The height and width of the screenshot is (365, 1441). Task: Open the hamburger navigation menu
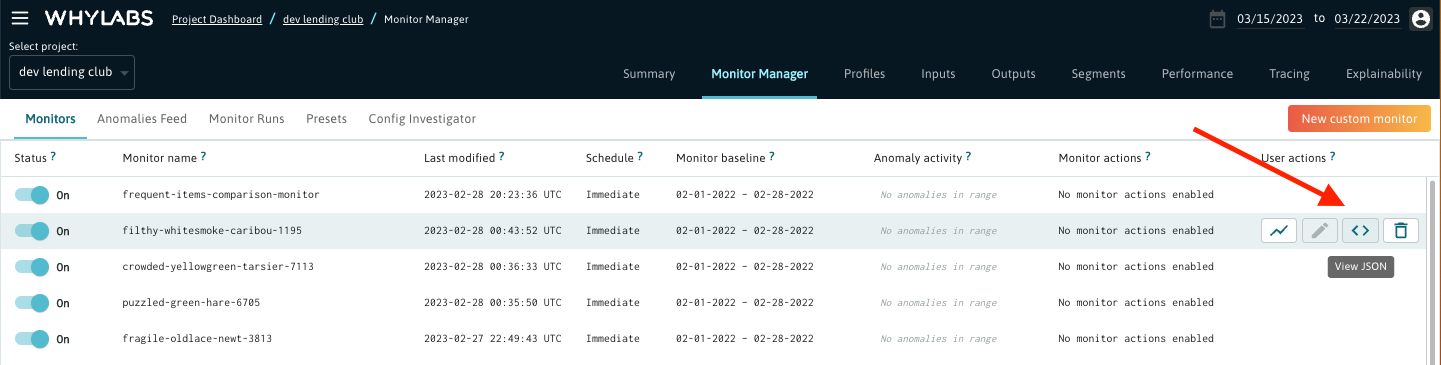pos(20,19)
